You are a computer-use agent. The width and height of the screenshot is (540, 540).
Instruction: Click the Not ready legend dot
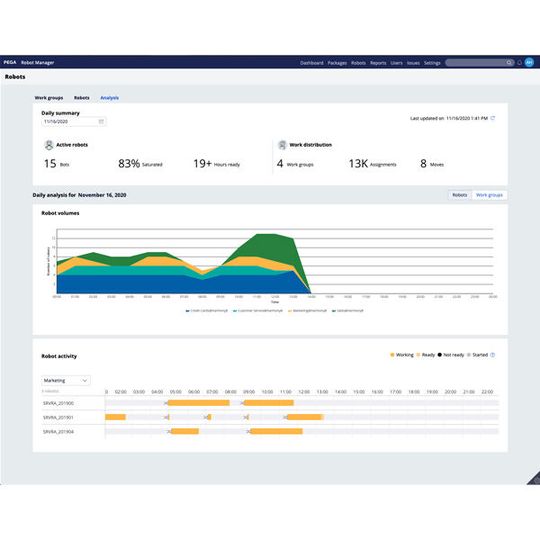439,355
